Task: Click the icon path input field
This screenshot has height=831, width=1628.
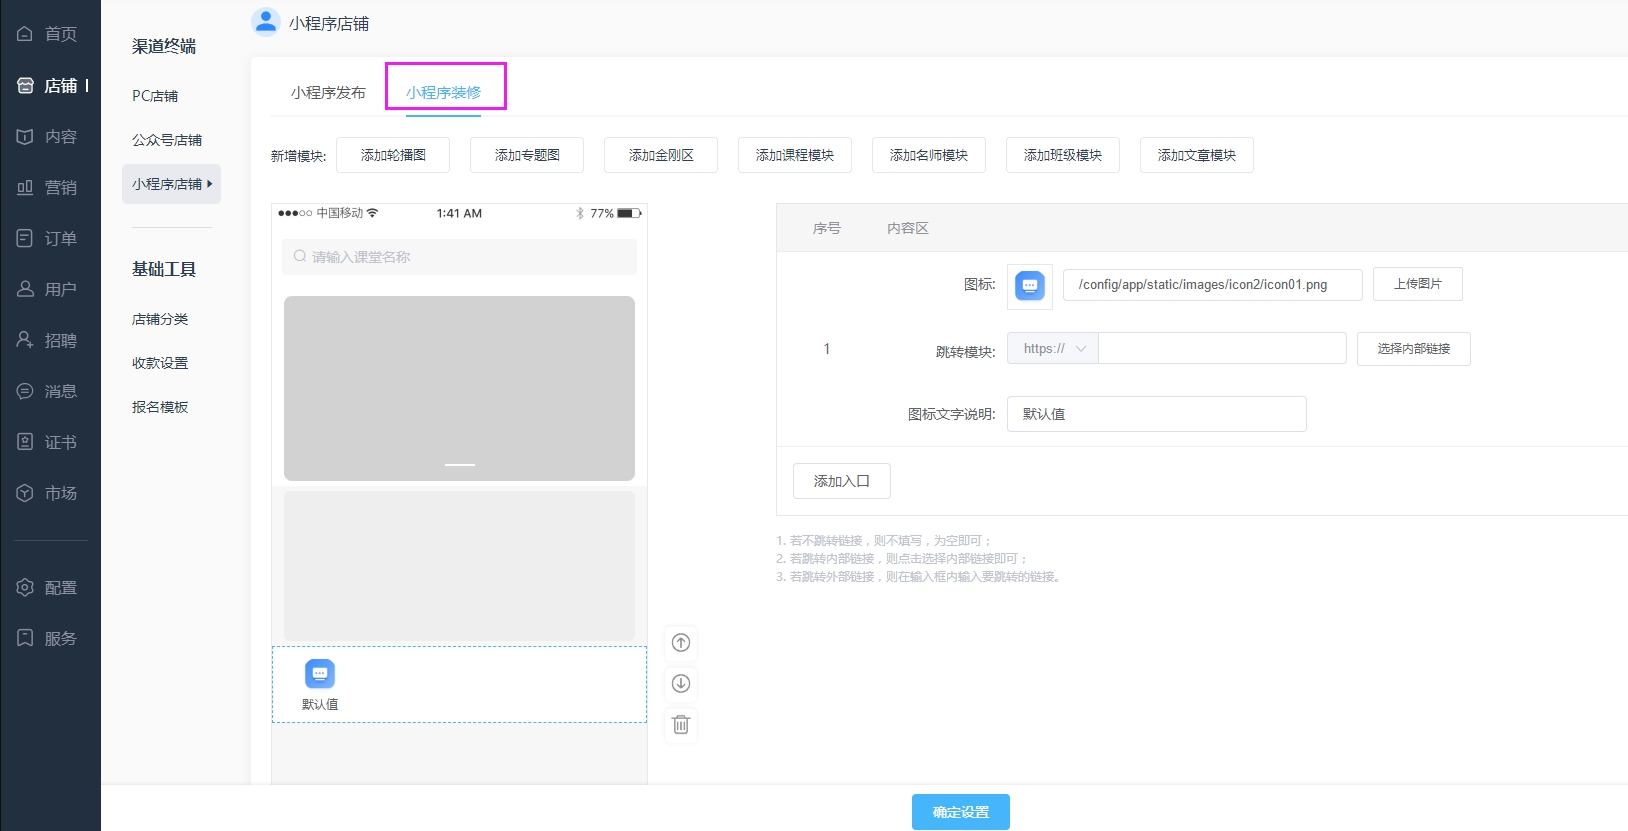Action: [x=1213, y=285]
